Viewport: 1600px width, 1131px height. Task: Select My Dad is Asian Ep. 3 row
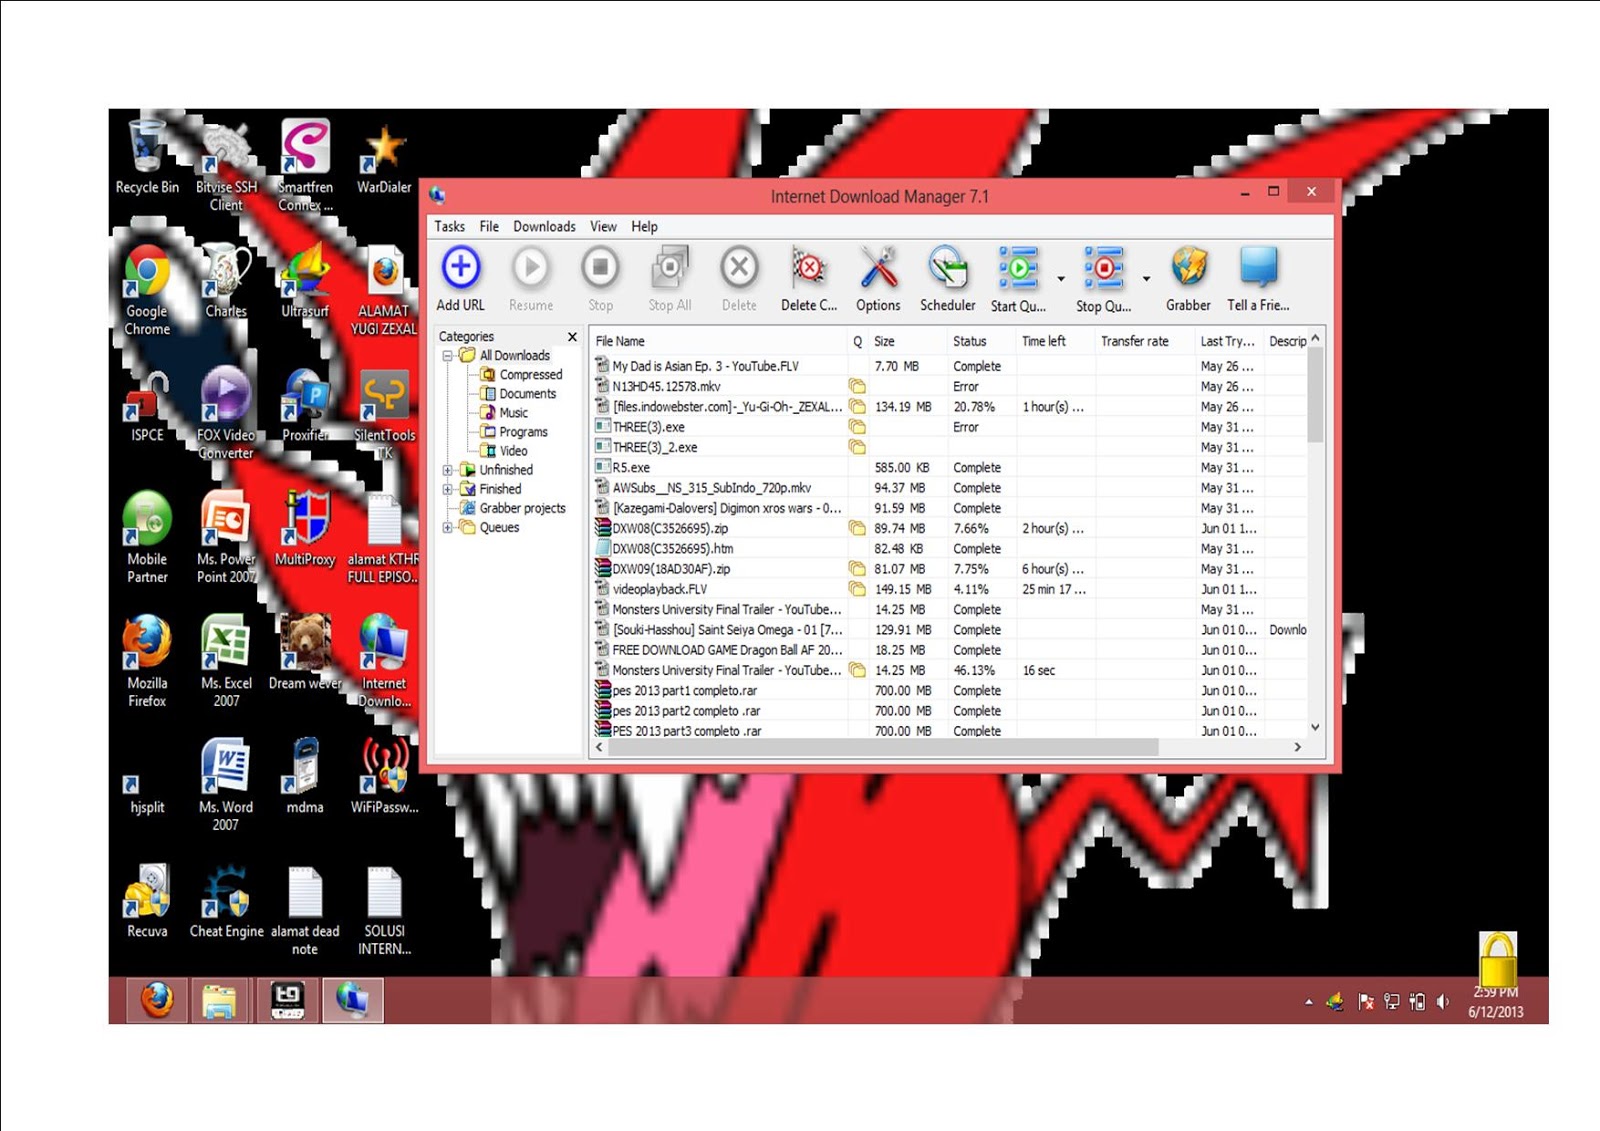[950, 366]
